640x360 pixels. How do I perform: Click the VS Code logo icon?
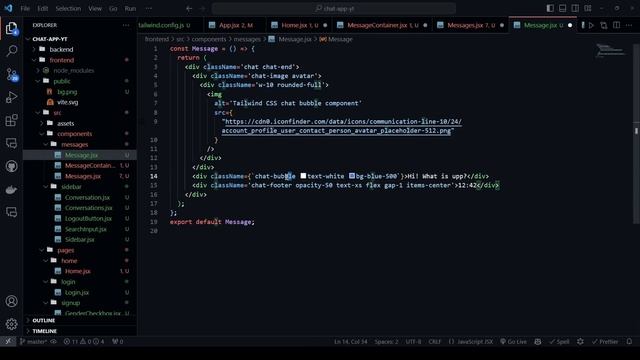(8, 8)
